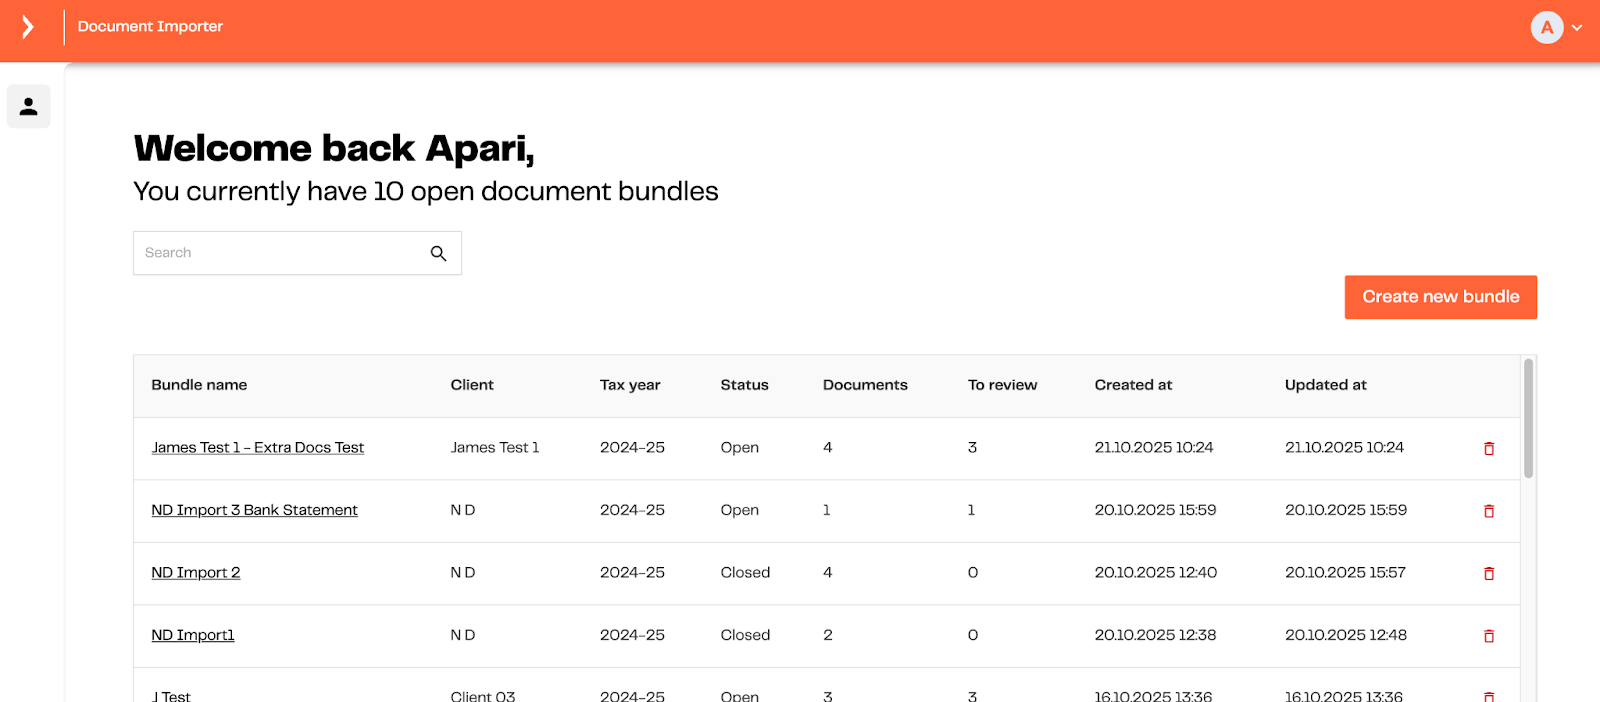
Task: Click the Create new bundle button
Action: point(1440,297)
